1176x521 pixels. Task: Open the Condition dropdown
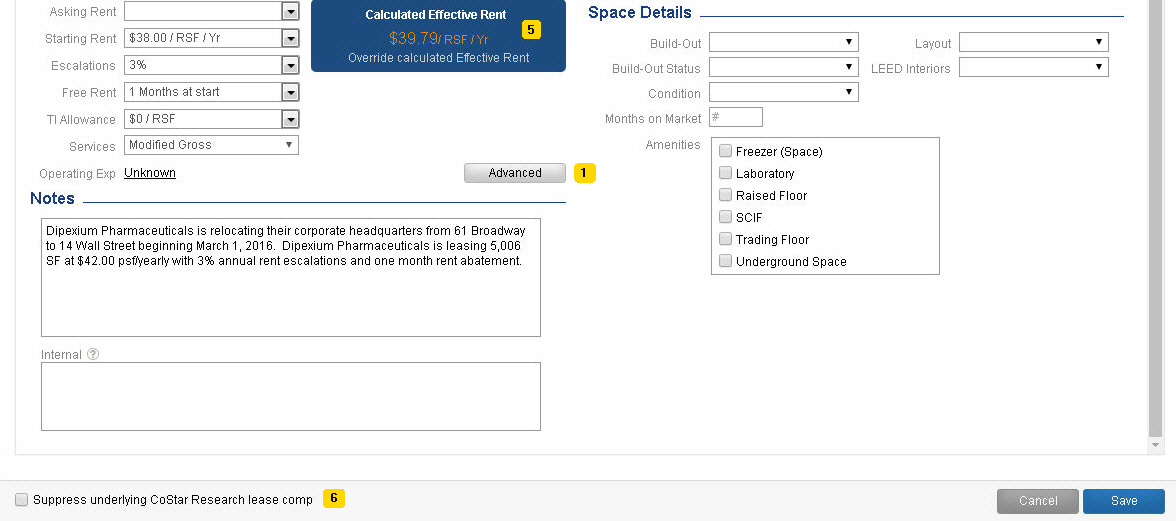[x=784, y=92]
